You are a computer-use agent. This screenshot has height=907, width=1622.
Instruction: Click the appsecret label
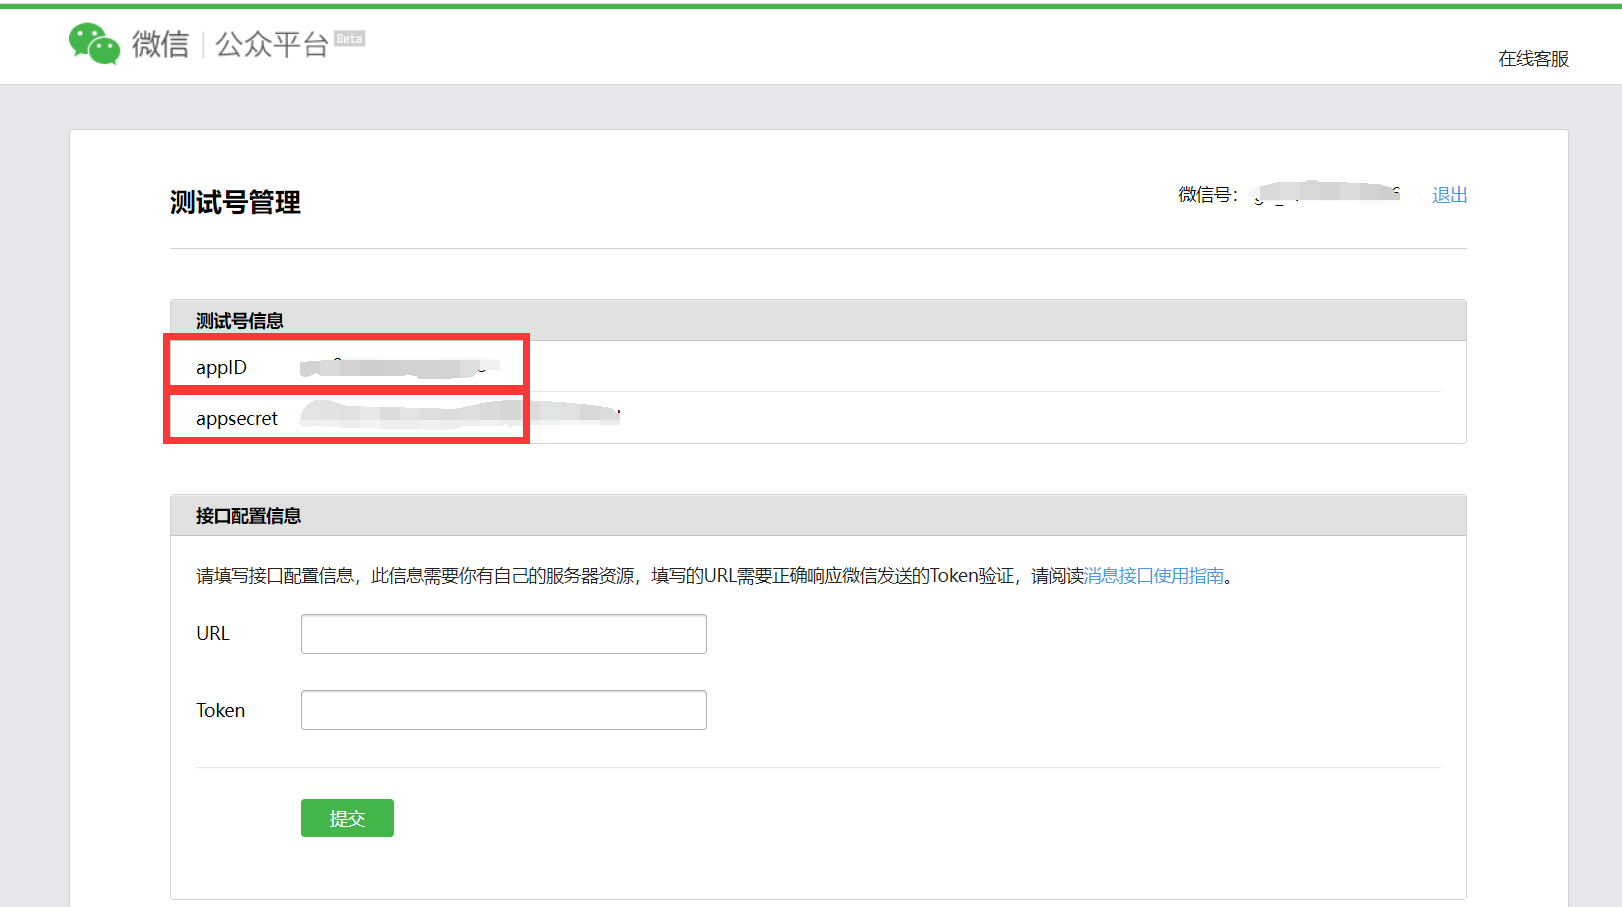[x=237, y=418]
